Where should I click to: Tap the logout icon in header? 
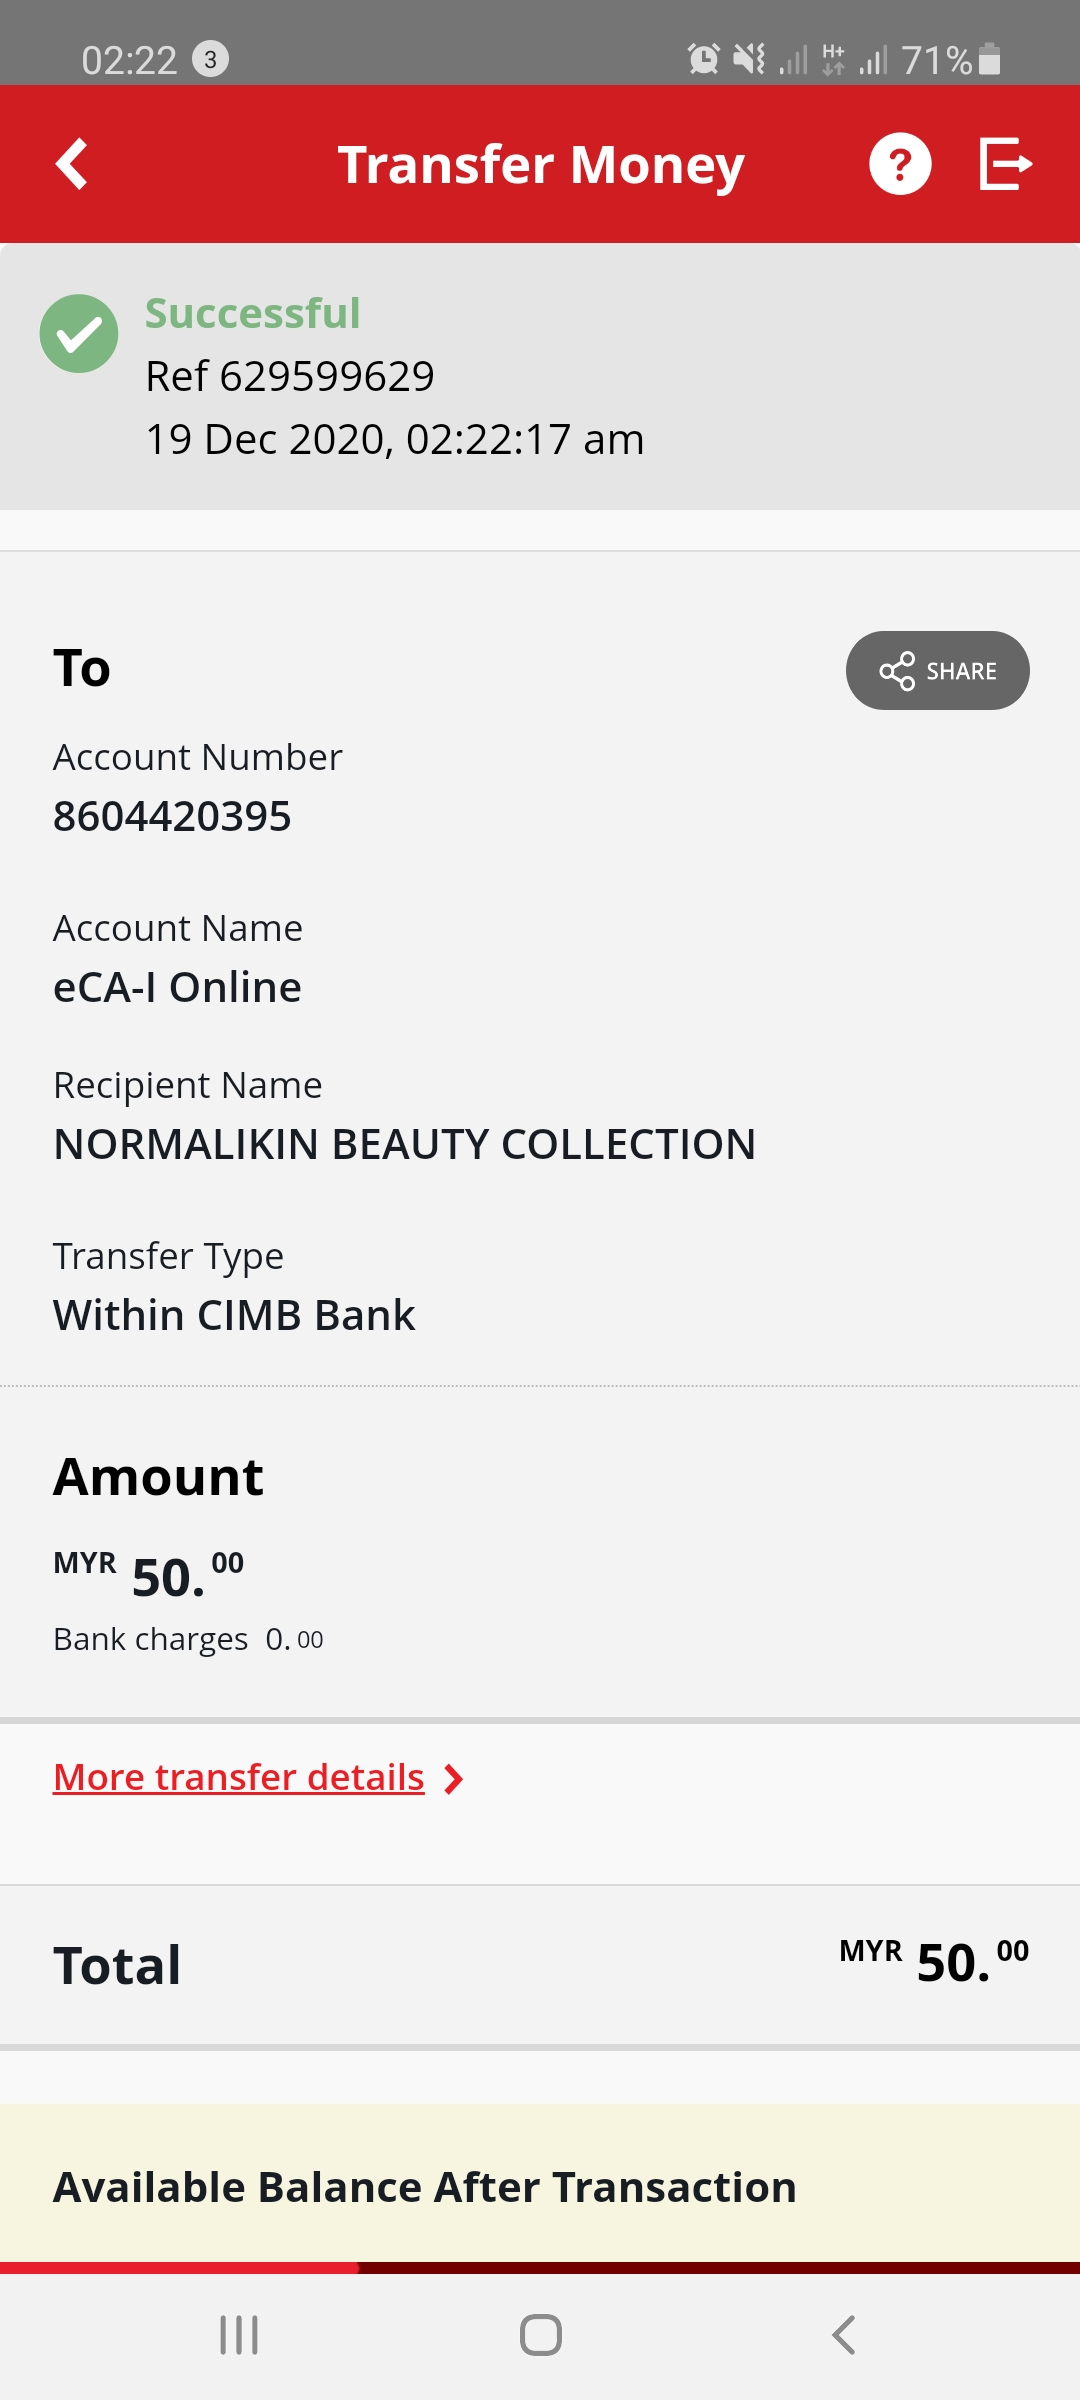[x=1005, y=164]
